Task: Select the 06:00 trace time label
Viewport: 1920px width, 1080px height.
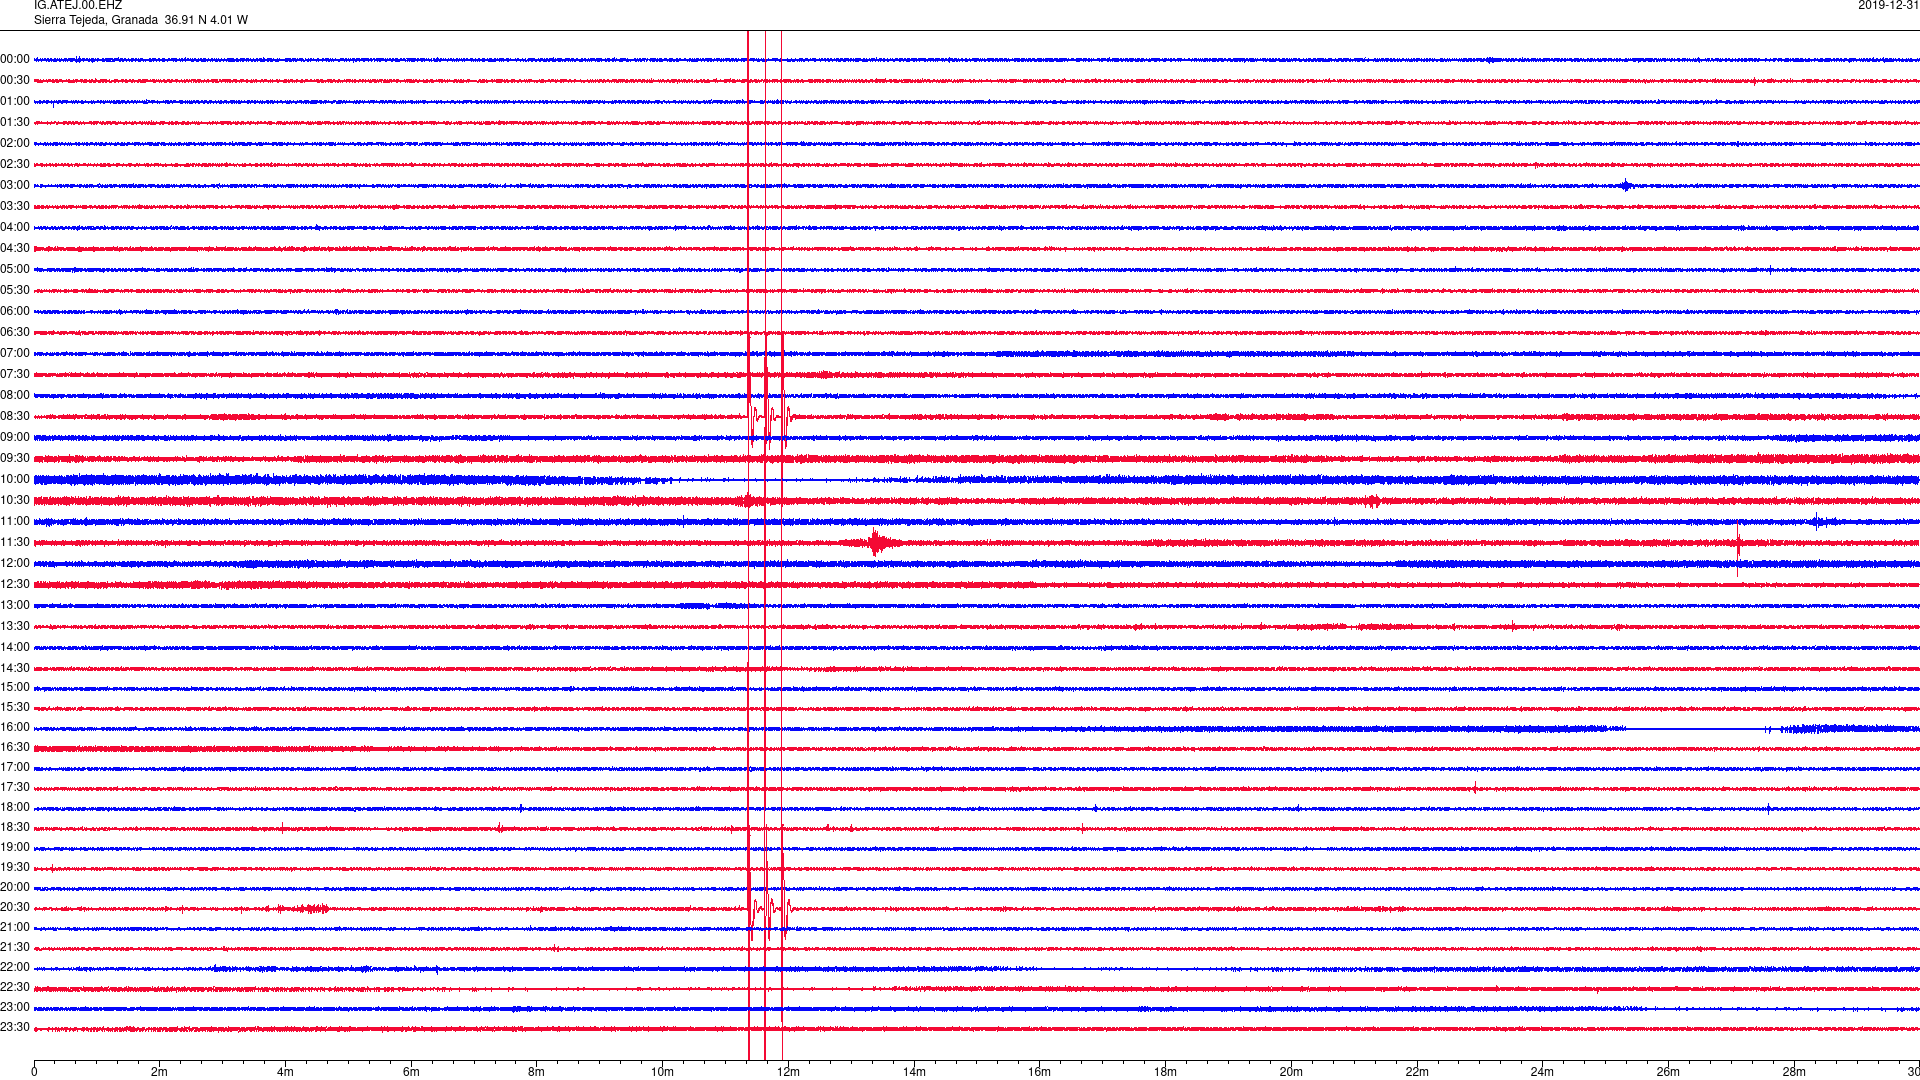Action: click(x=15, y=312)
